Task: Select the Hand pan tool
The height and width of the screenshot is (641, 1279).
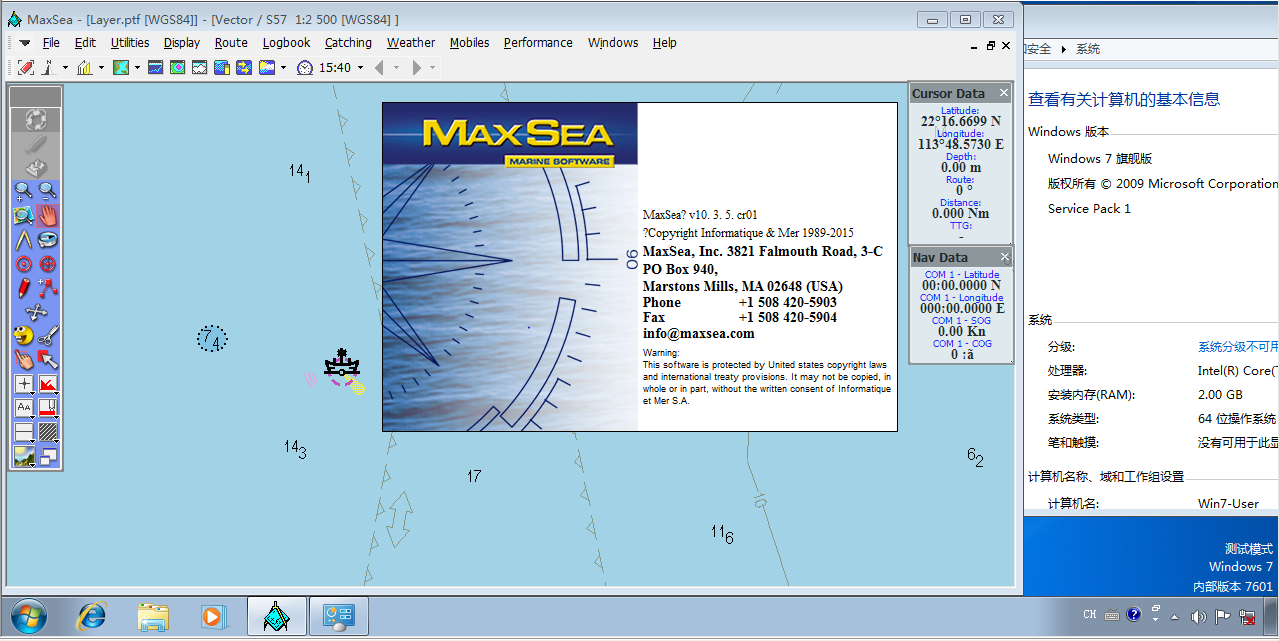Action: click(x=48, y=215)
